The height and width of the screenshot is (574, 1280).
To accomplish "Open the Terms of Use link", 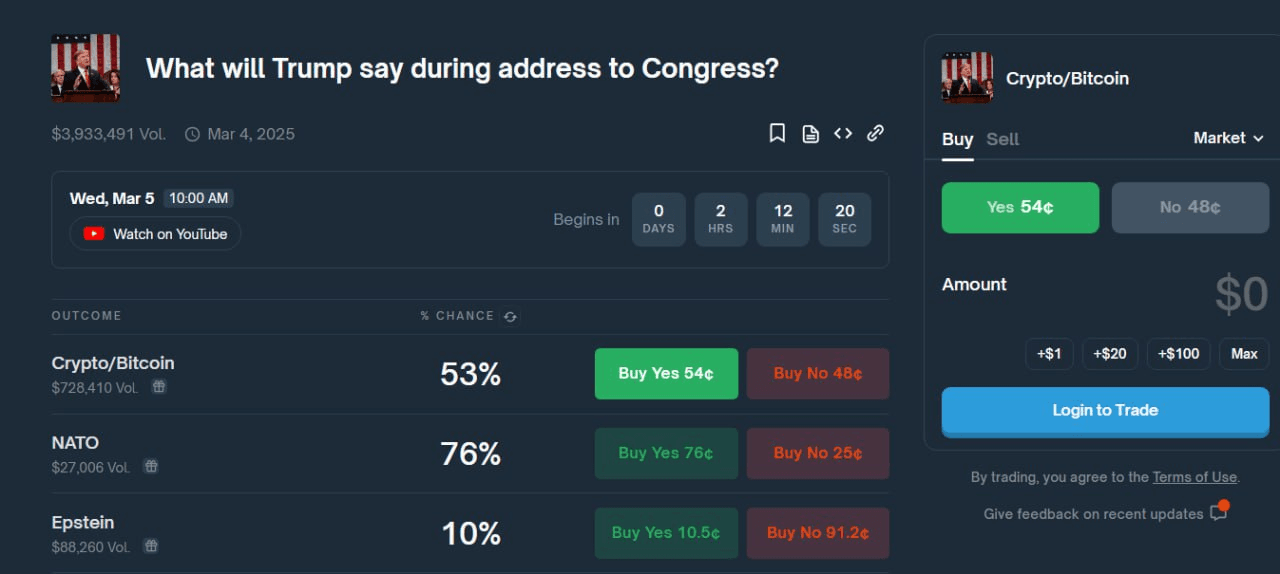I will tap(1195, 477).
